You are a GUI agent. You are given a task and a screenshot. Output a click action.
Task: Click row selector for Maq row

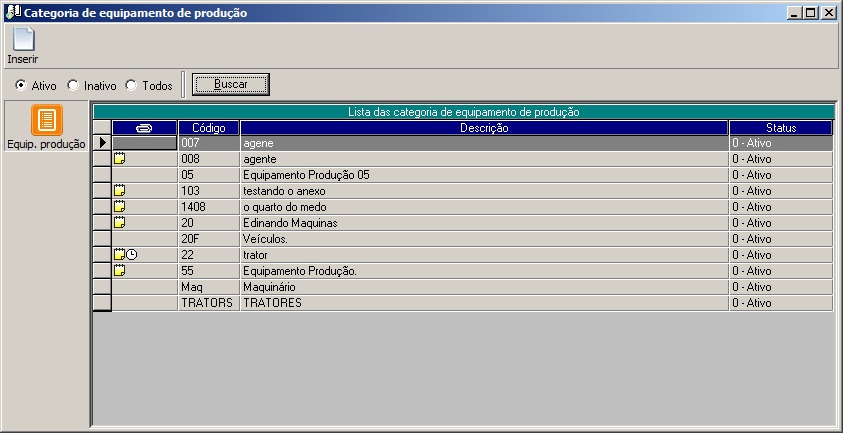pyautogui.click(x=102, y=287)
